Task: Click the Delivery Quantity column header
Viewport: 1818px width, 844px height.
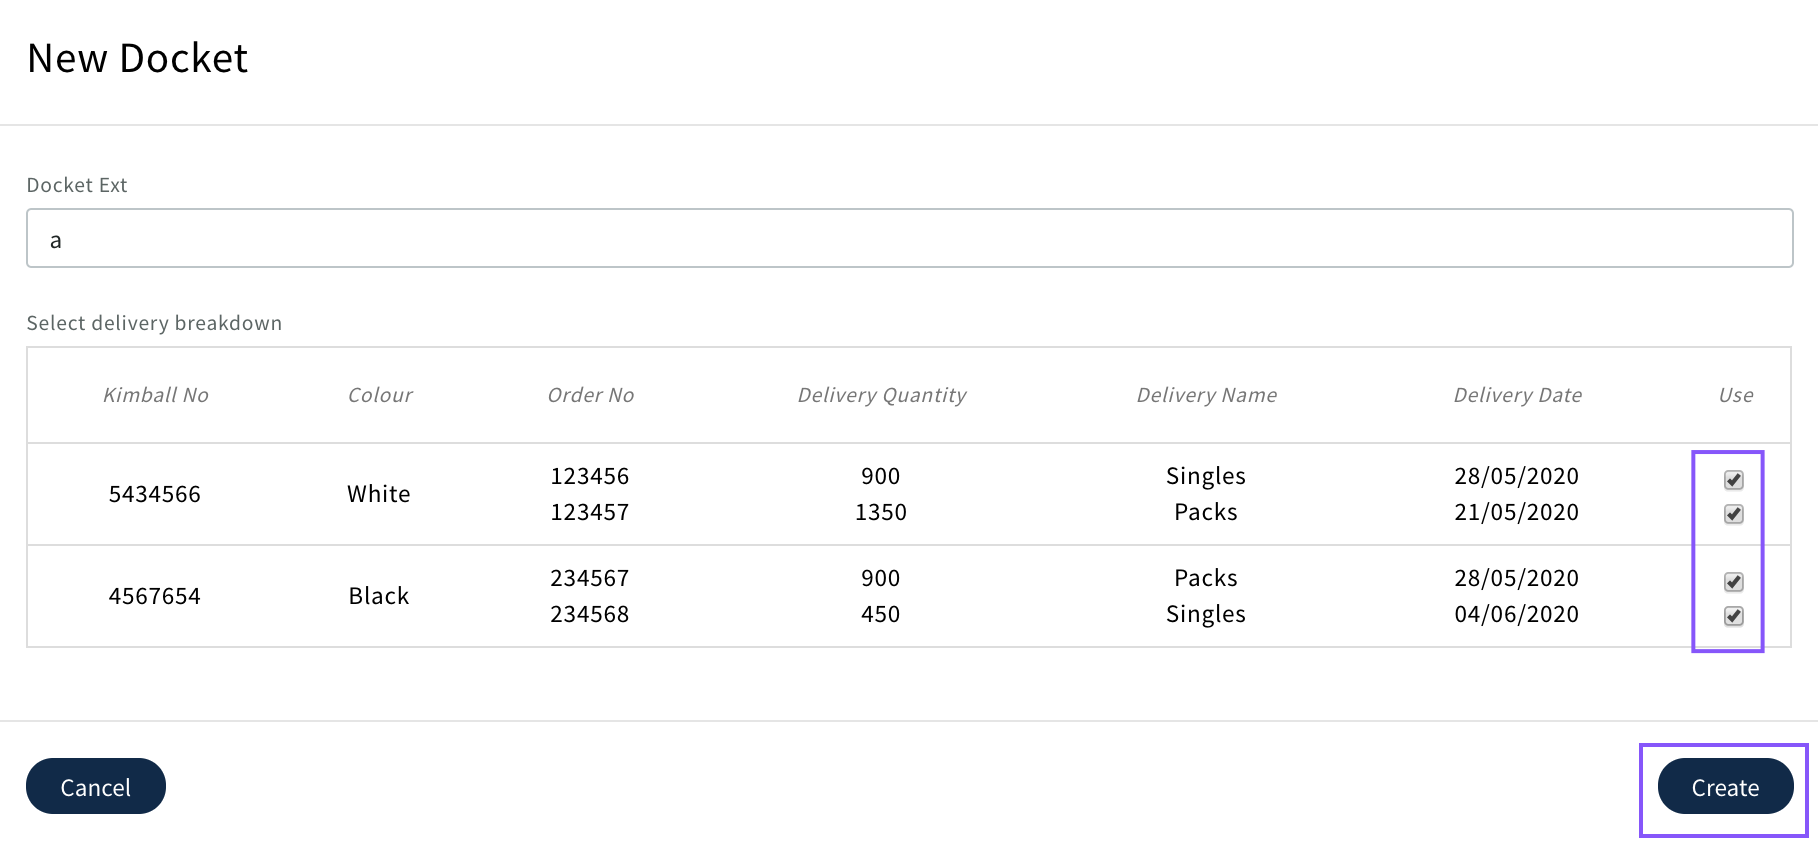Action: [882, 395]
